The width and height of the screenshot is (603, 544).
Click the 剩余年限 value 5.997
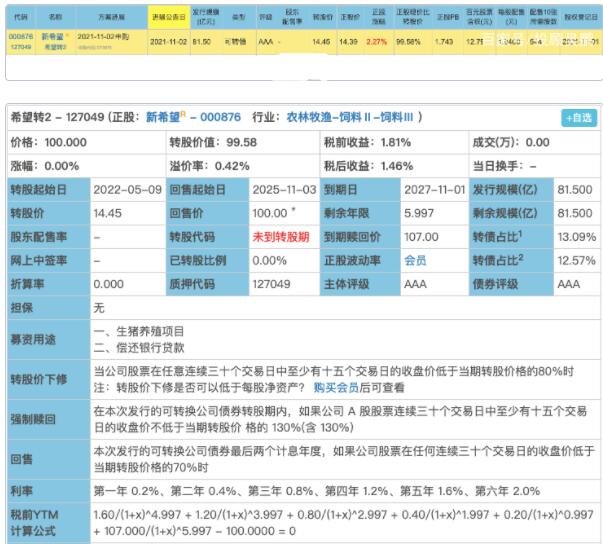pos(419,213)
